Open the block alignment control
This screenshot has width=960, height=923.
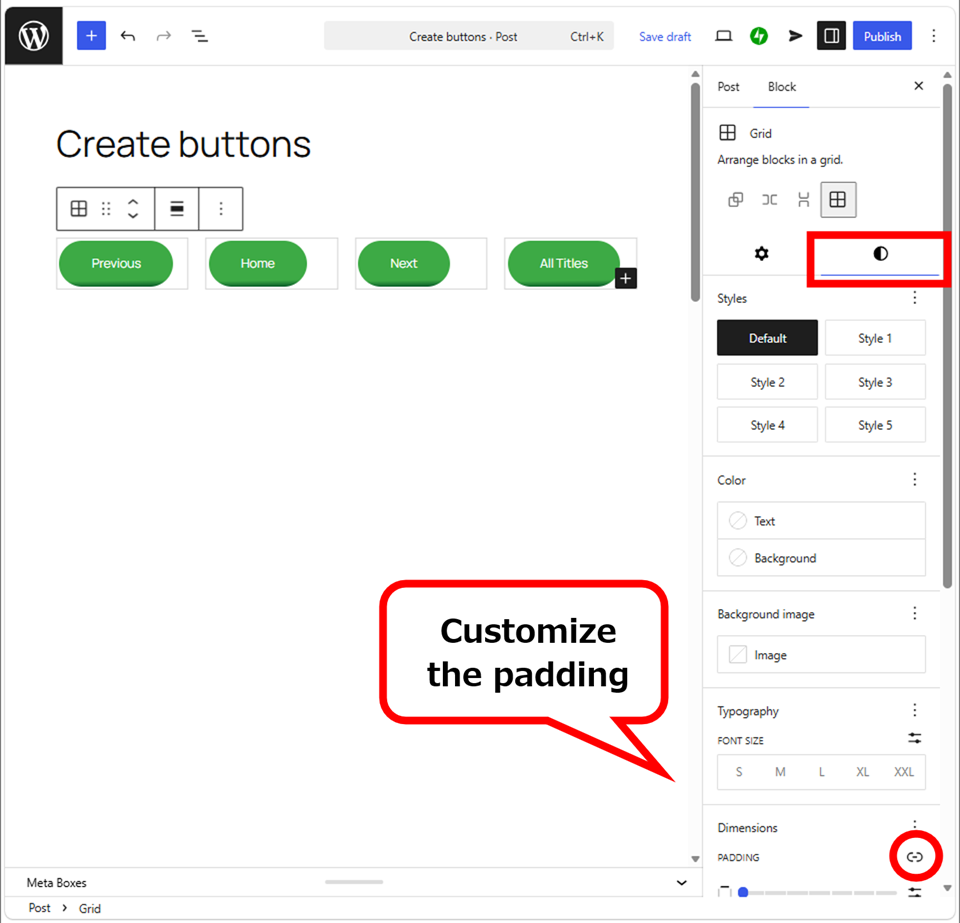coord(177,209)
